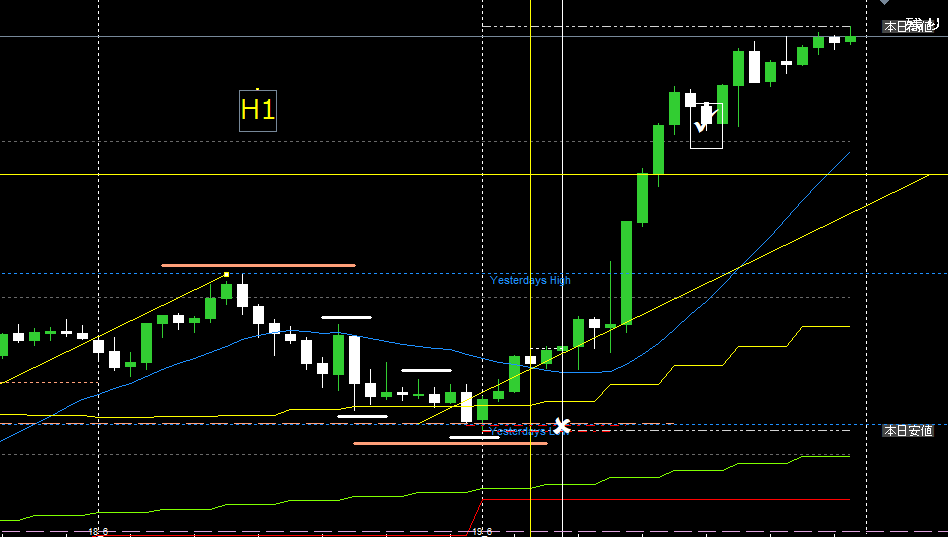Click the leftmost 18.6 date label
Viewport: 948px width, 538px height.
click(98, 532)
